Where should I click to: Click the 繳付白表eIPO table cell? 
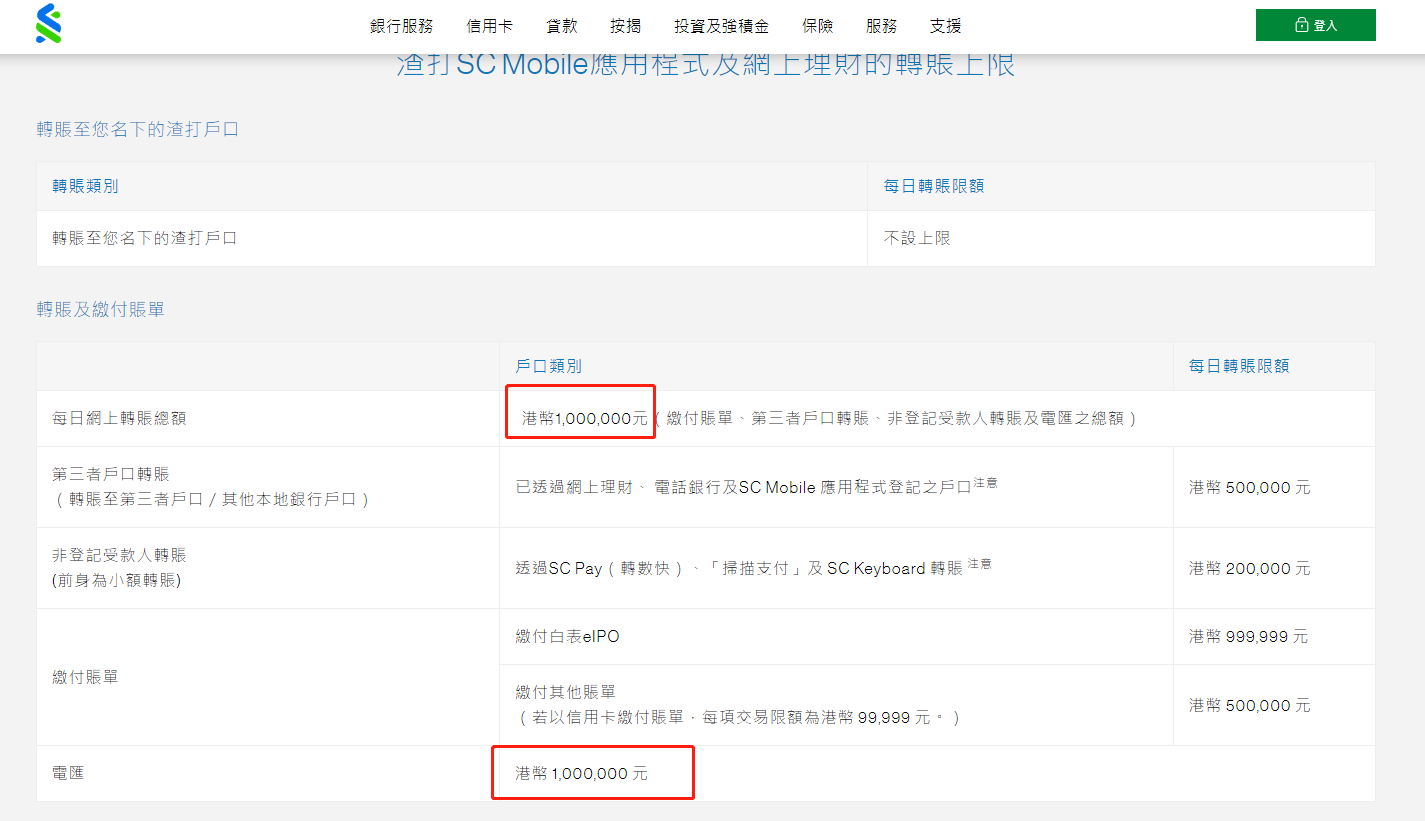click(567, 636)
